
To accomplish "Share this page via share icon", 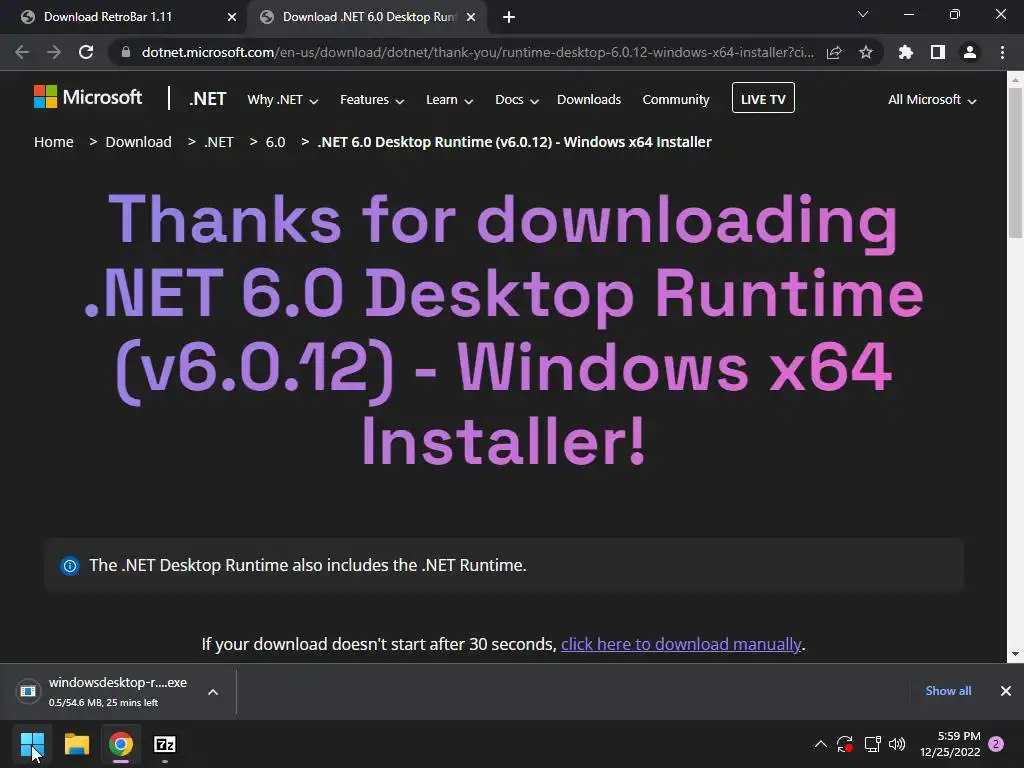I will point(834,52).
